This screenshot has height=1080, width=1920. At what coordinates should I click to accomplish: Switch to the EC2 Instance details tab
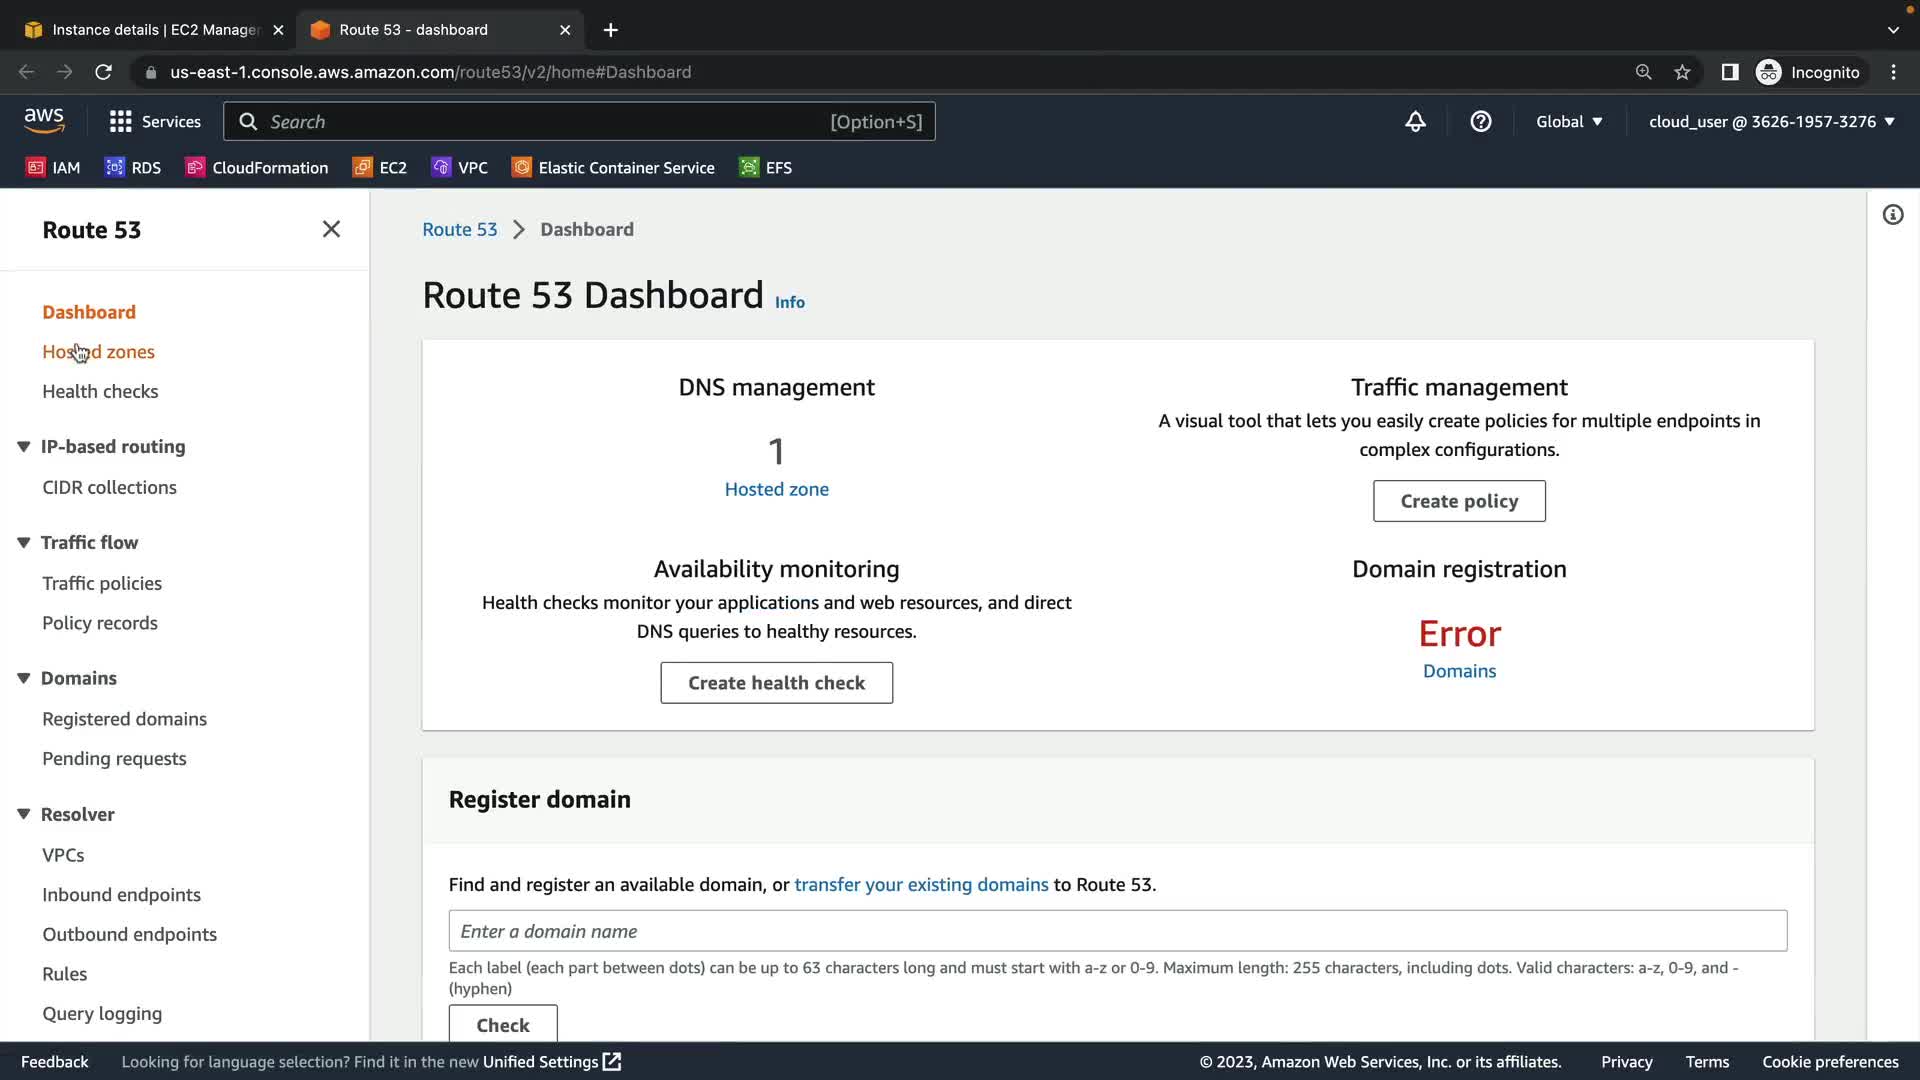coord(150,30)
